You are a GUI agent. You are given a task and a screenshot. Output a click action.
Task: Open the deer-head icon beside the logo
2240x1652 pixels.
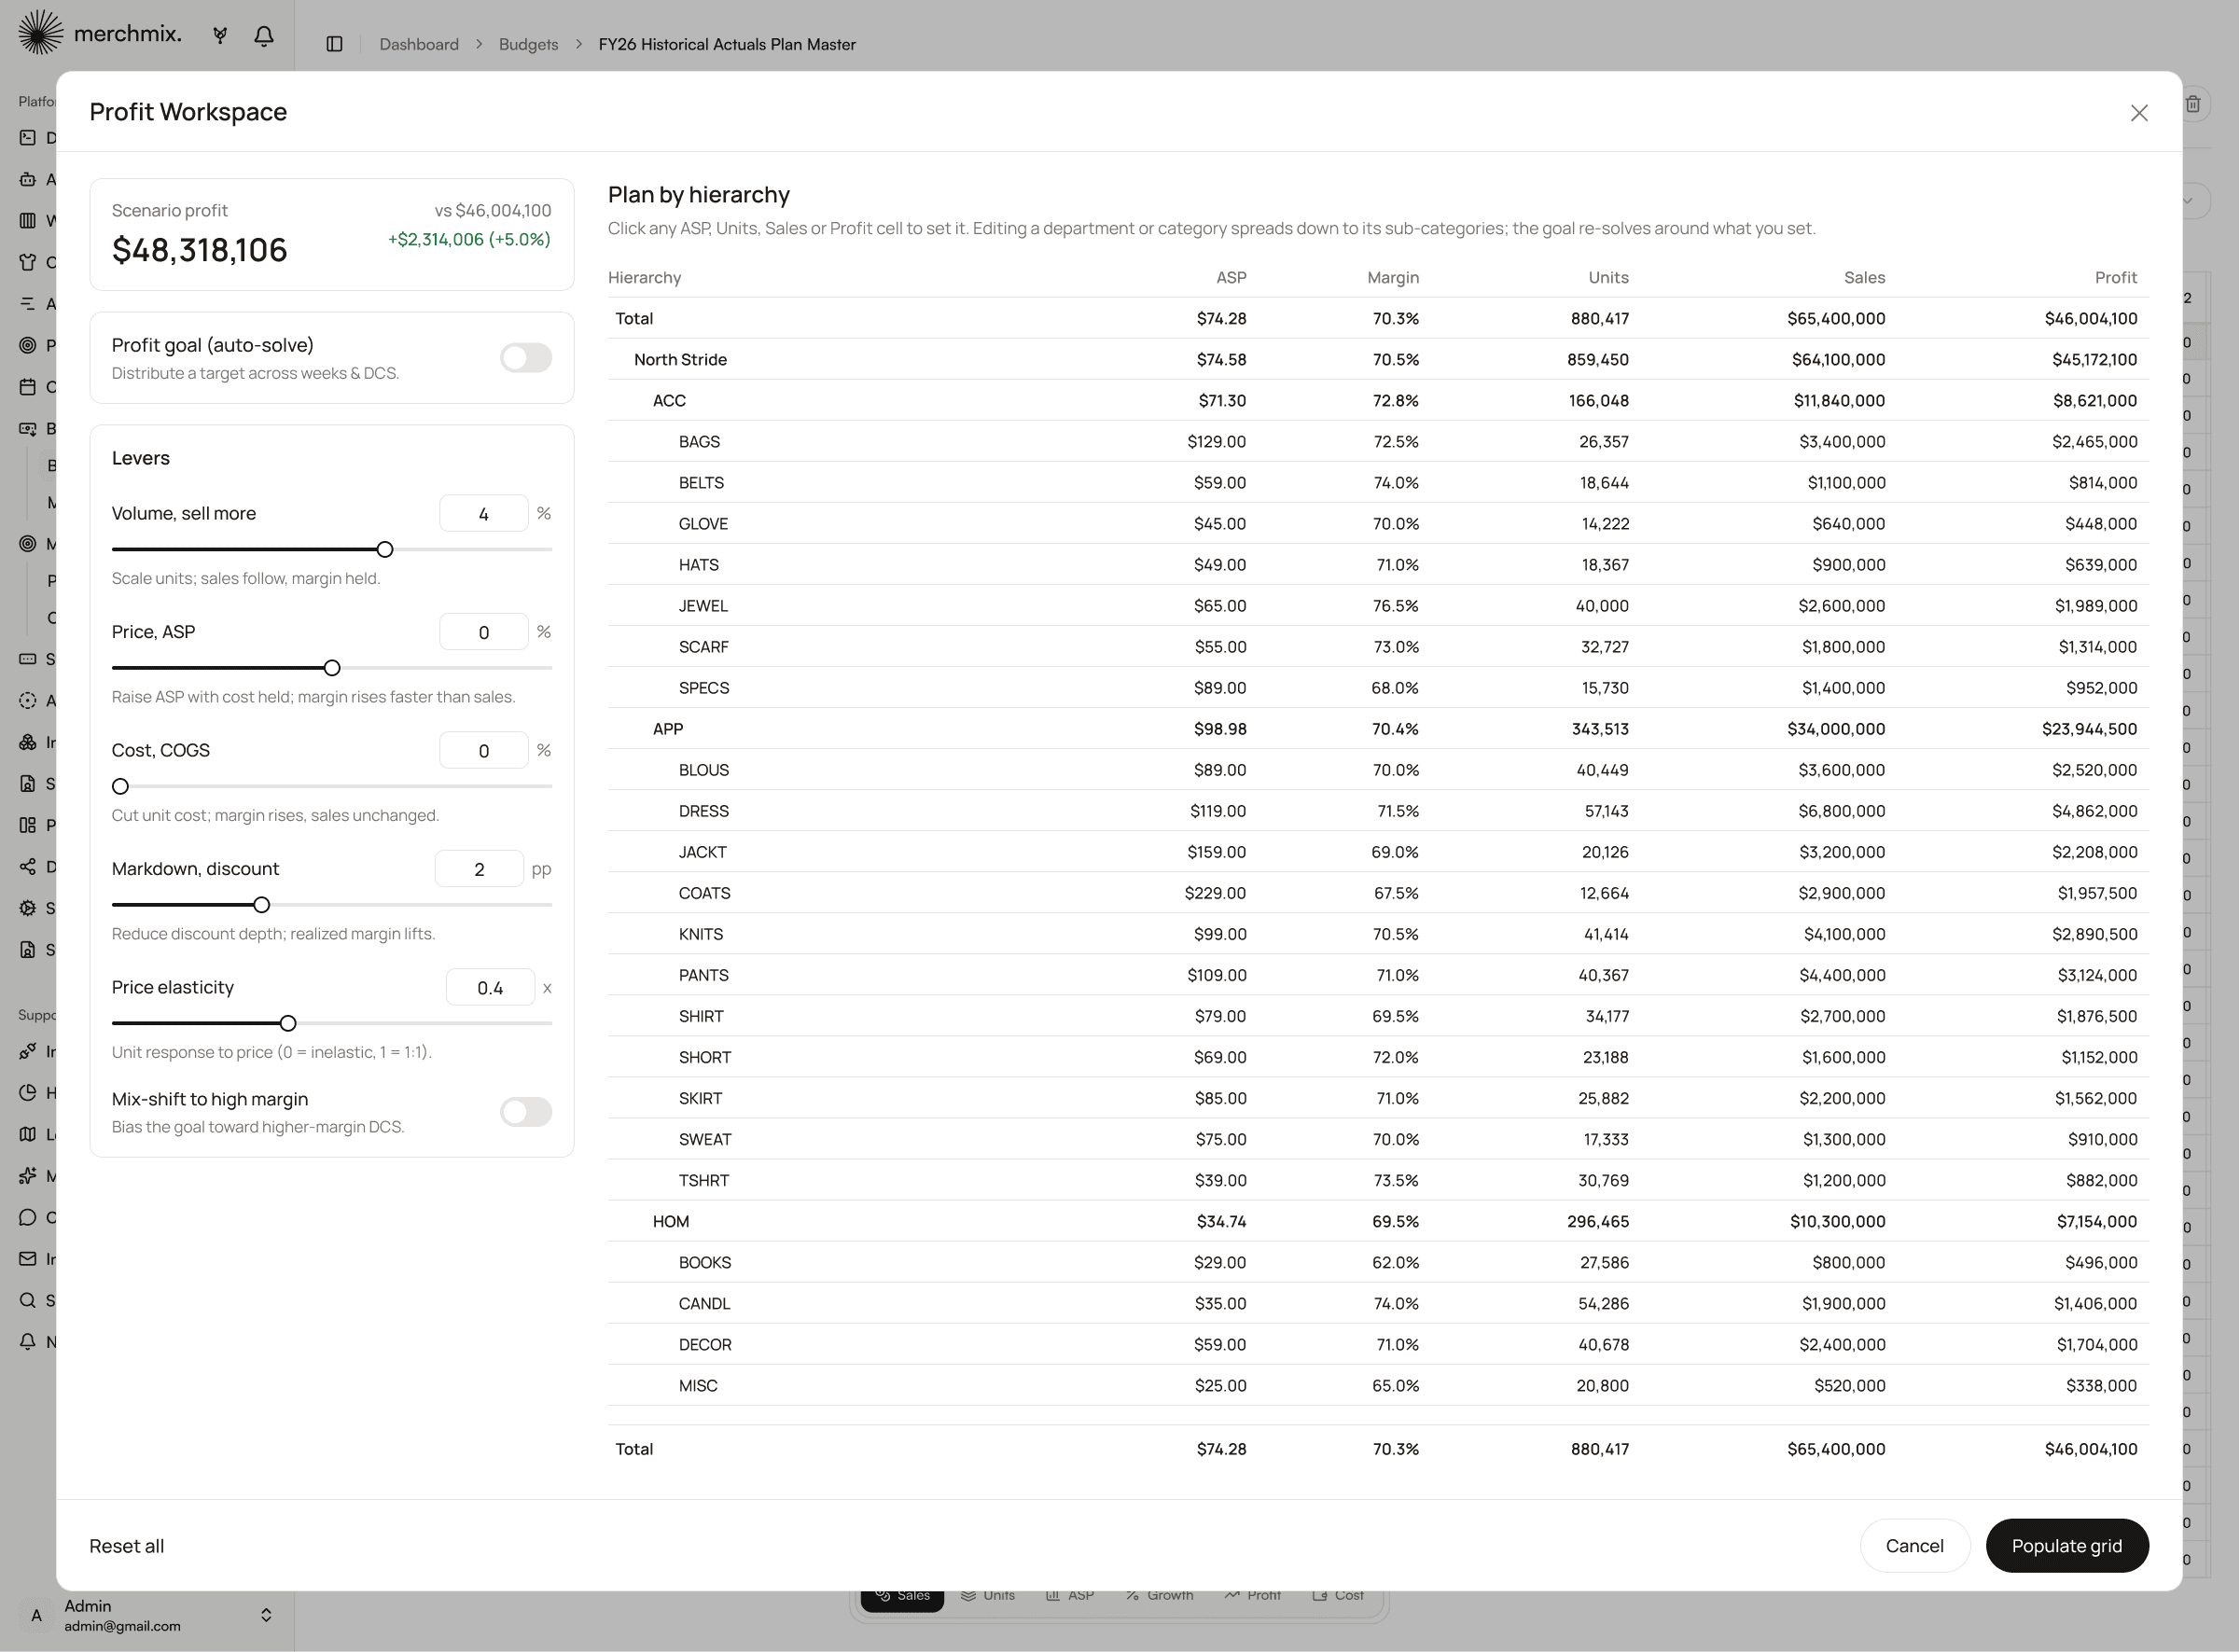220,36
